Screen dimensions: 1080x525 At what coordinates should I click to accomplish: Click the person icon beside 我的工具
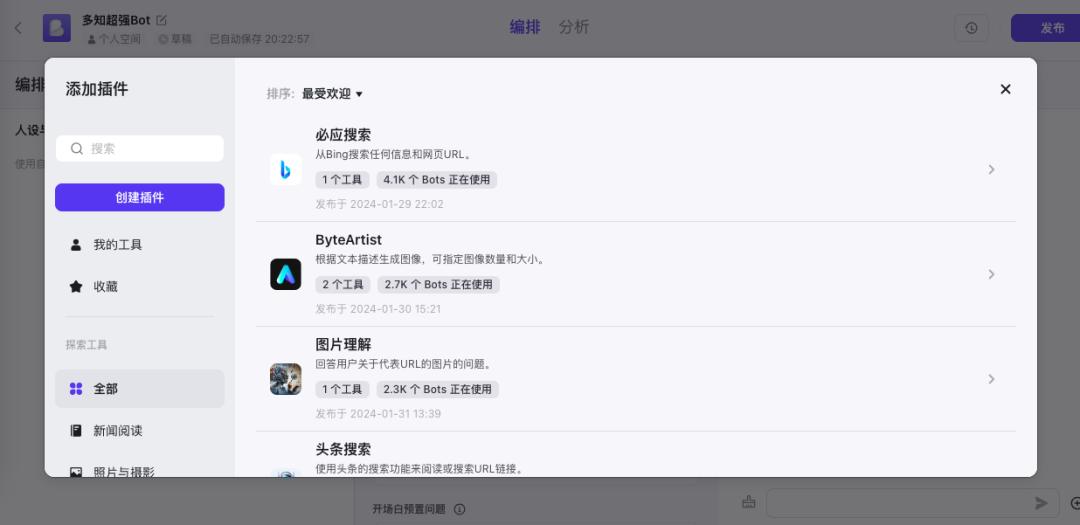[x=76, y=245]
